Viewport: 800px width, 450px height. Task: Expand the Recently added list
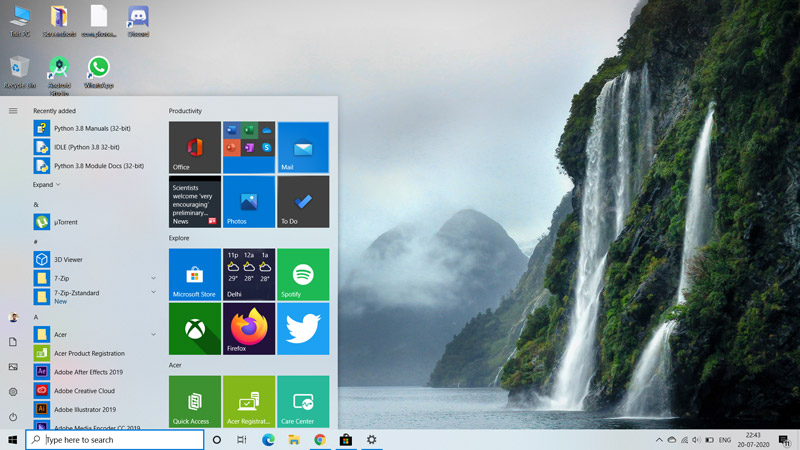point(46,185)
